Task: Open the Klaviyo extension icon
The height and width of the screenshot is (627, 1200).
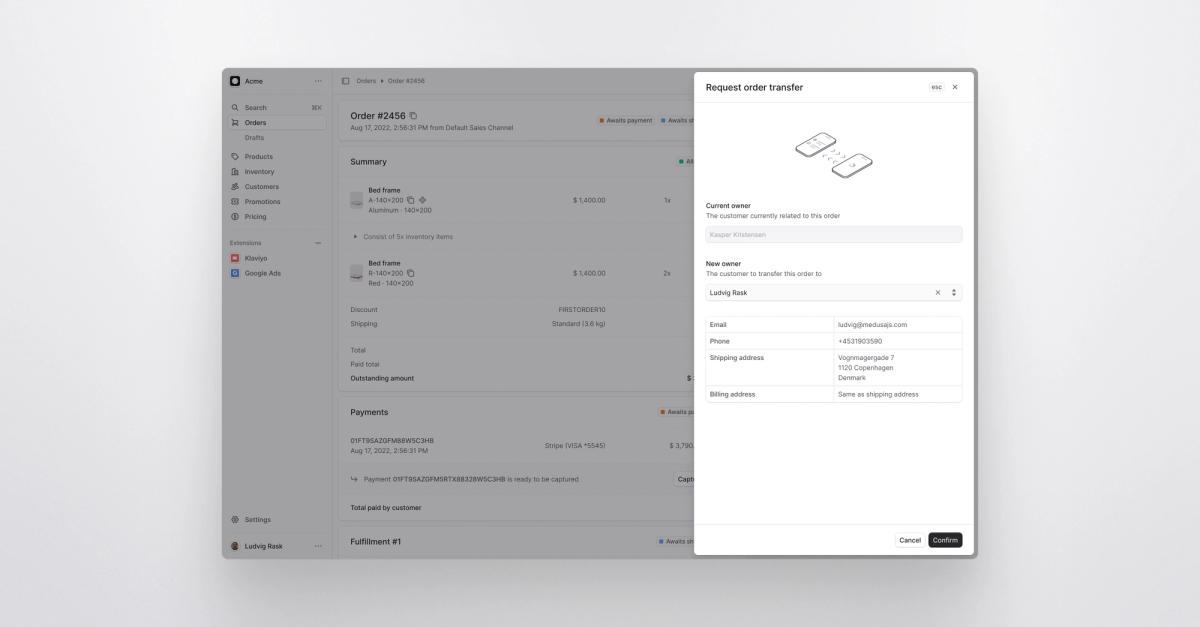Action: (x=236, y=257)
